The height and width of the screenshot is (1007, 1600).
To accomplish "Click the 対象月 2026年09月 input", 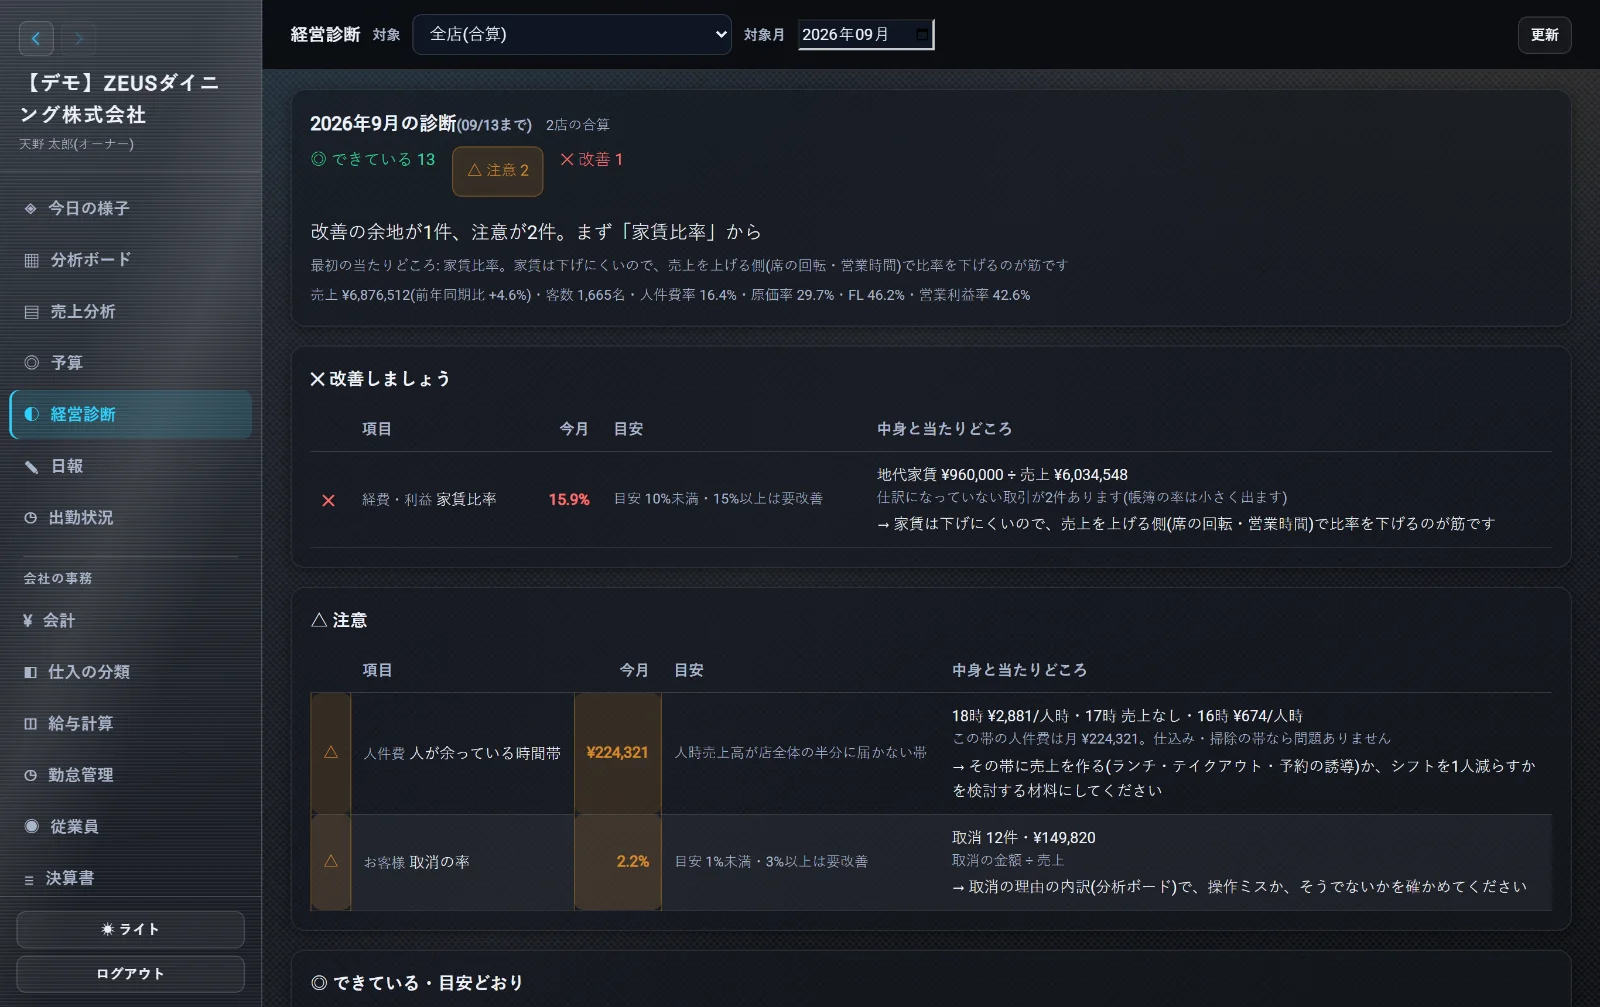I will click(866, 35).
